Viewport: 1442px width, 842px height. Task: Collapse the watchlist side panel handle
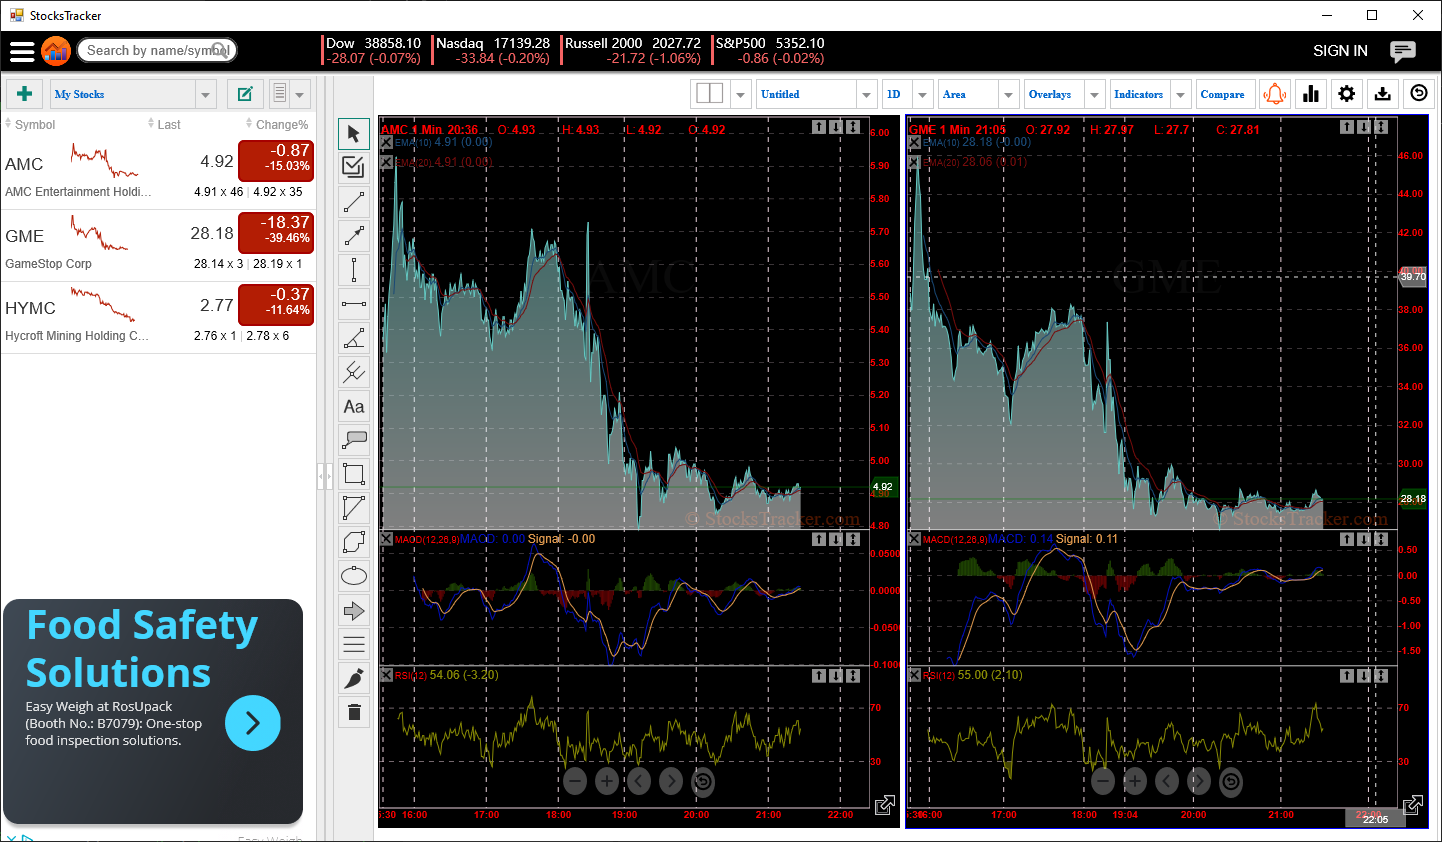[x=325, y=476]
